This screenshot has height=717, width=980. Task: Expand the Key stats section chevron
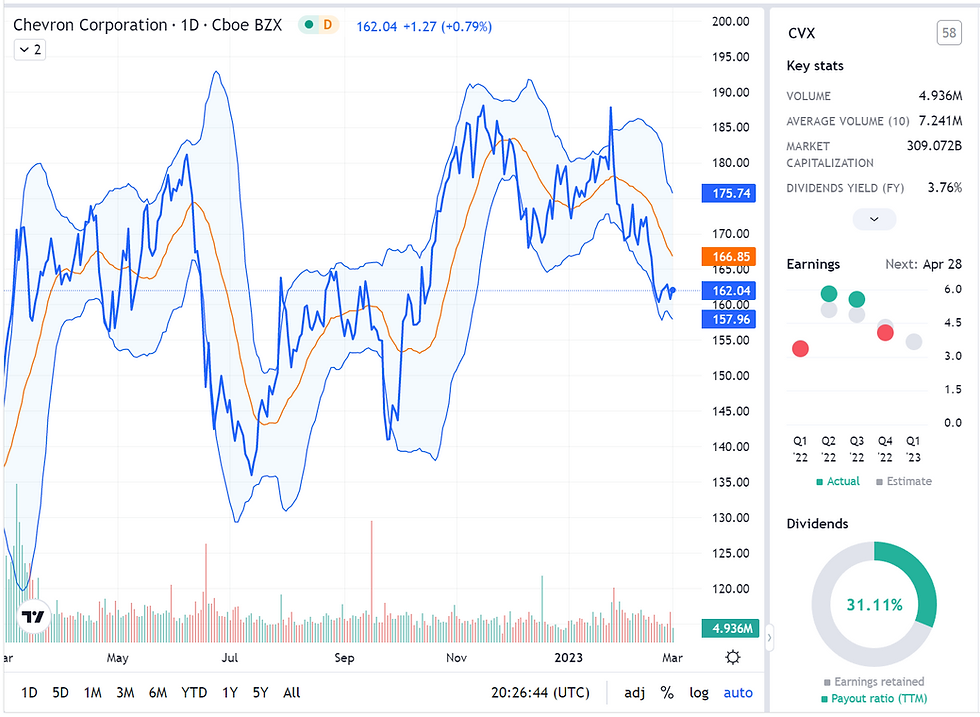point(874,219)
